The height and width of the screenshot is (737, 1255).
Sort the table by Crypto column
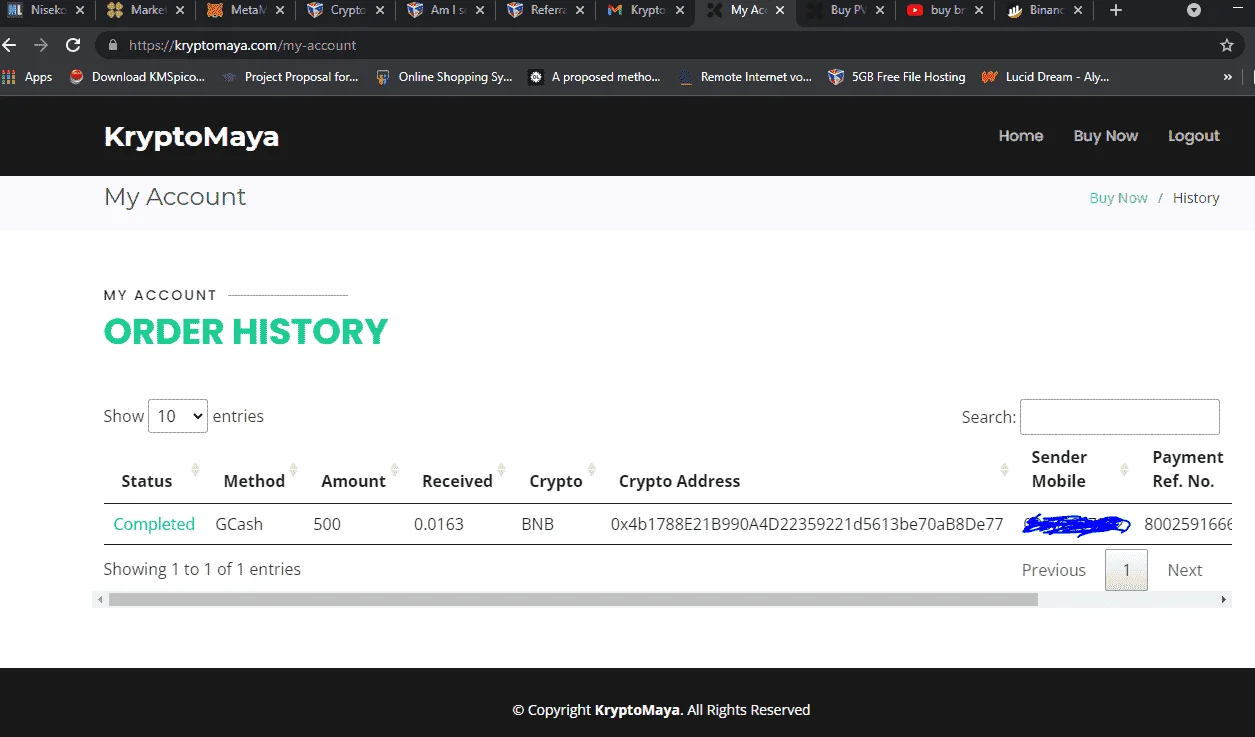pyautogui.click(x=557, y=481)
